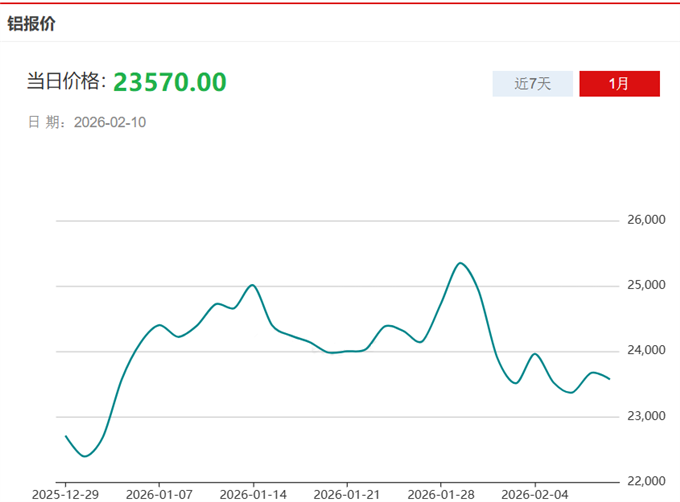
Task: Select the red 1月 tab
Action: (x=619, y=84)
